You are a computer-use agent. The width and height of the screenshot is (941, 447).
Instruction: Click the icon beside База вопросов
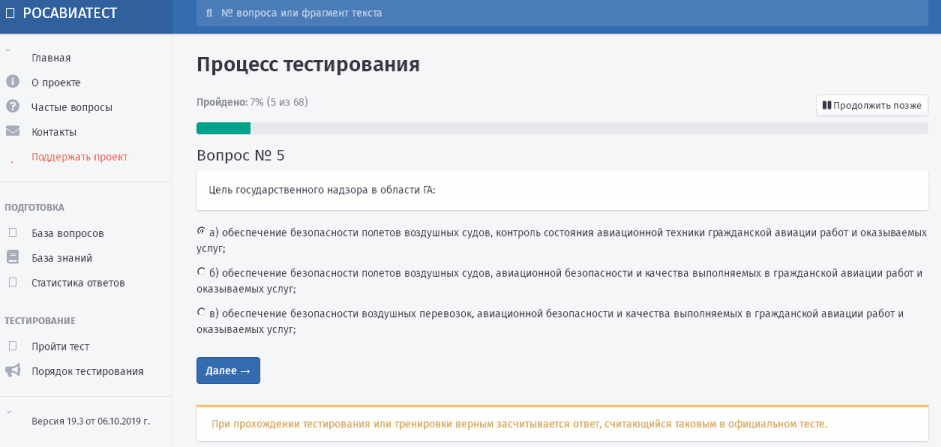13,233
